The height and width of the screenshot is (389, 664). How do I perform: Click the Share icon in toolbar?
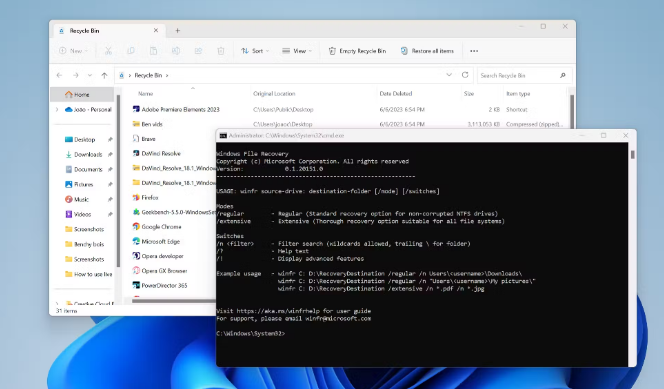198,51
